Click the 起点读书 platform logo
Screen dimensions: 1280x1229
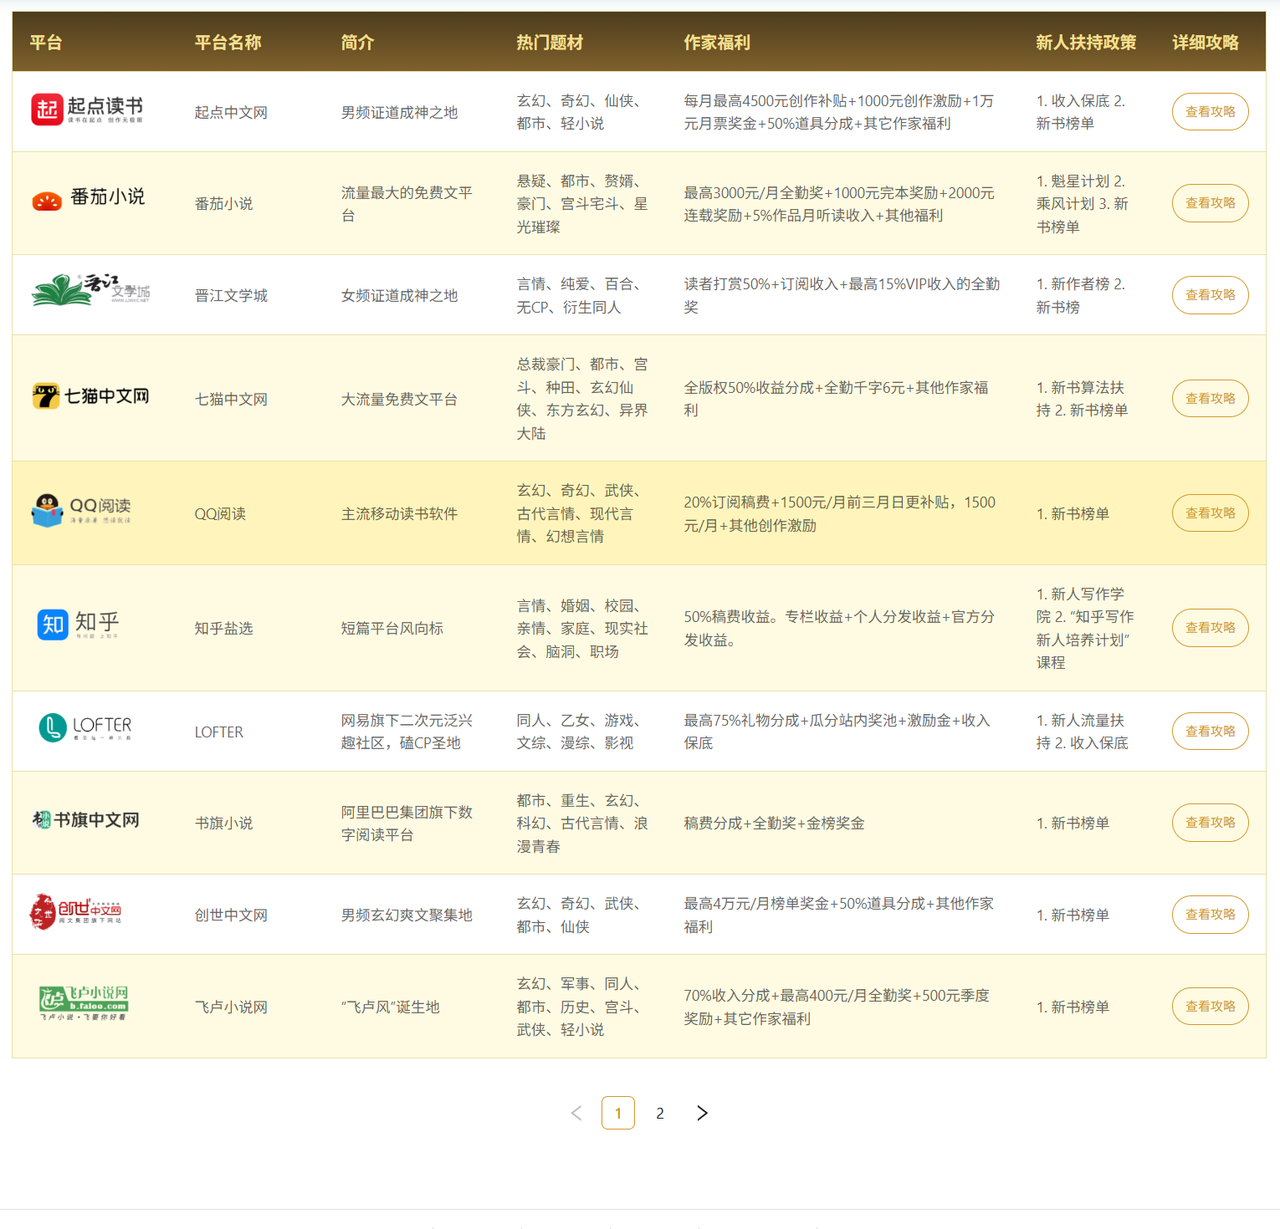coord(87,109)
